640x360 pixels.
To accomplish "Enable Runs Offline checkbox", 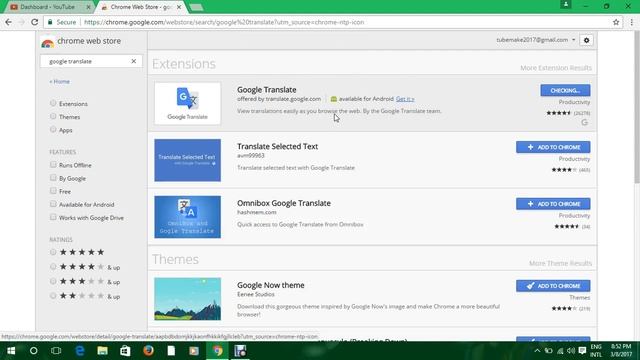I will 53,164.
